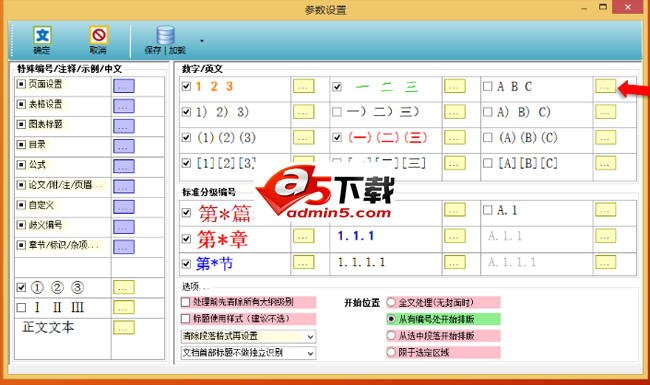Uncheck the 第*篇 checkbox
The height and width of the screenshot is (385, 650).
[186, 213]
